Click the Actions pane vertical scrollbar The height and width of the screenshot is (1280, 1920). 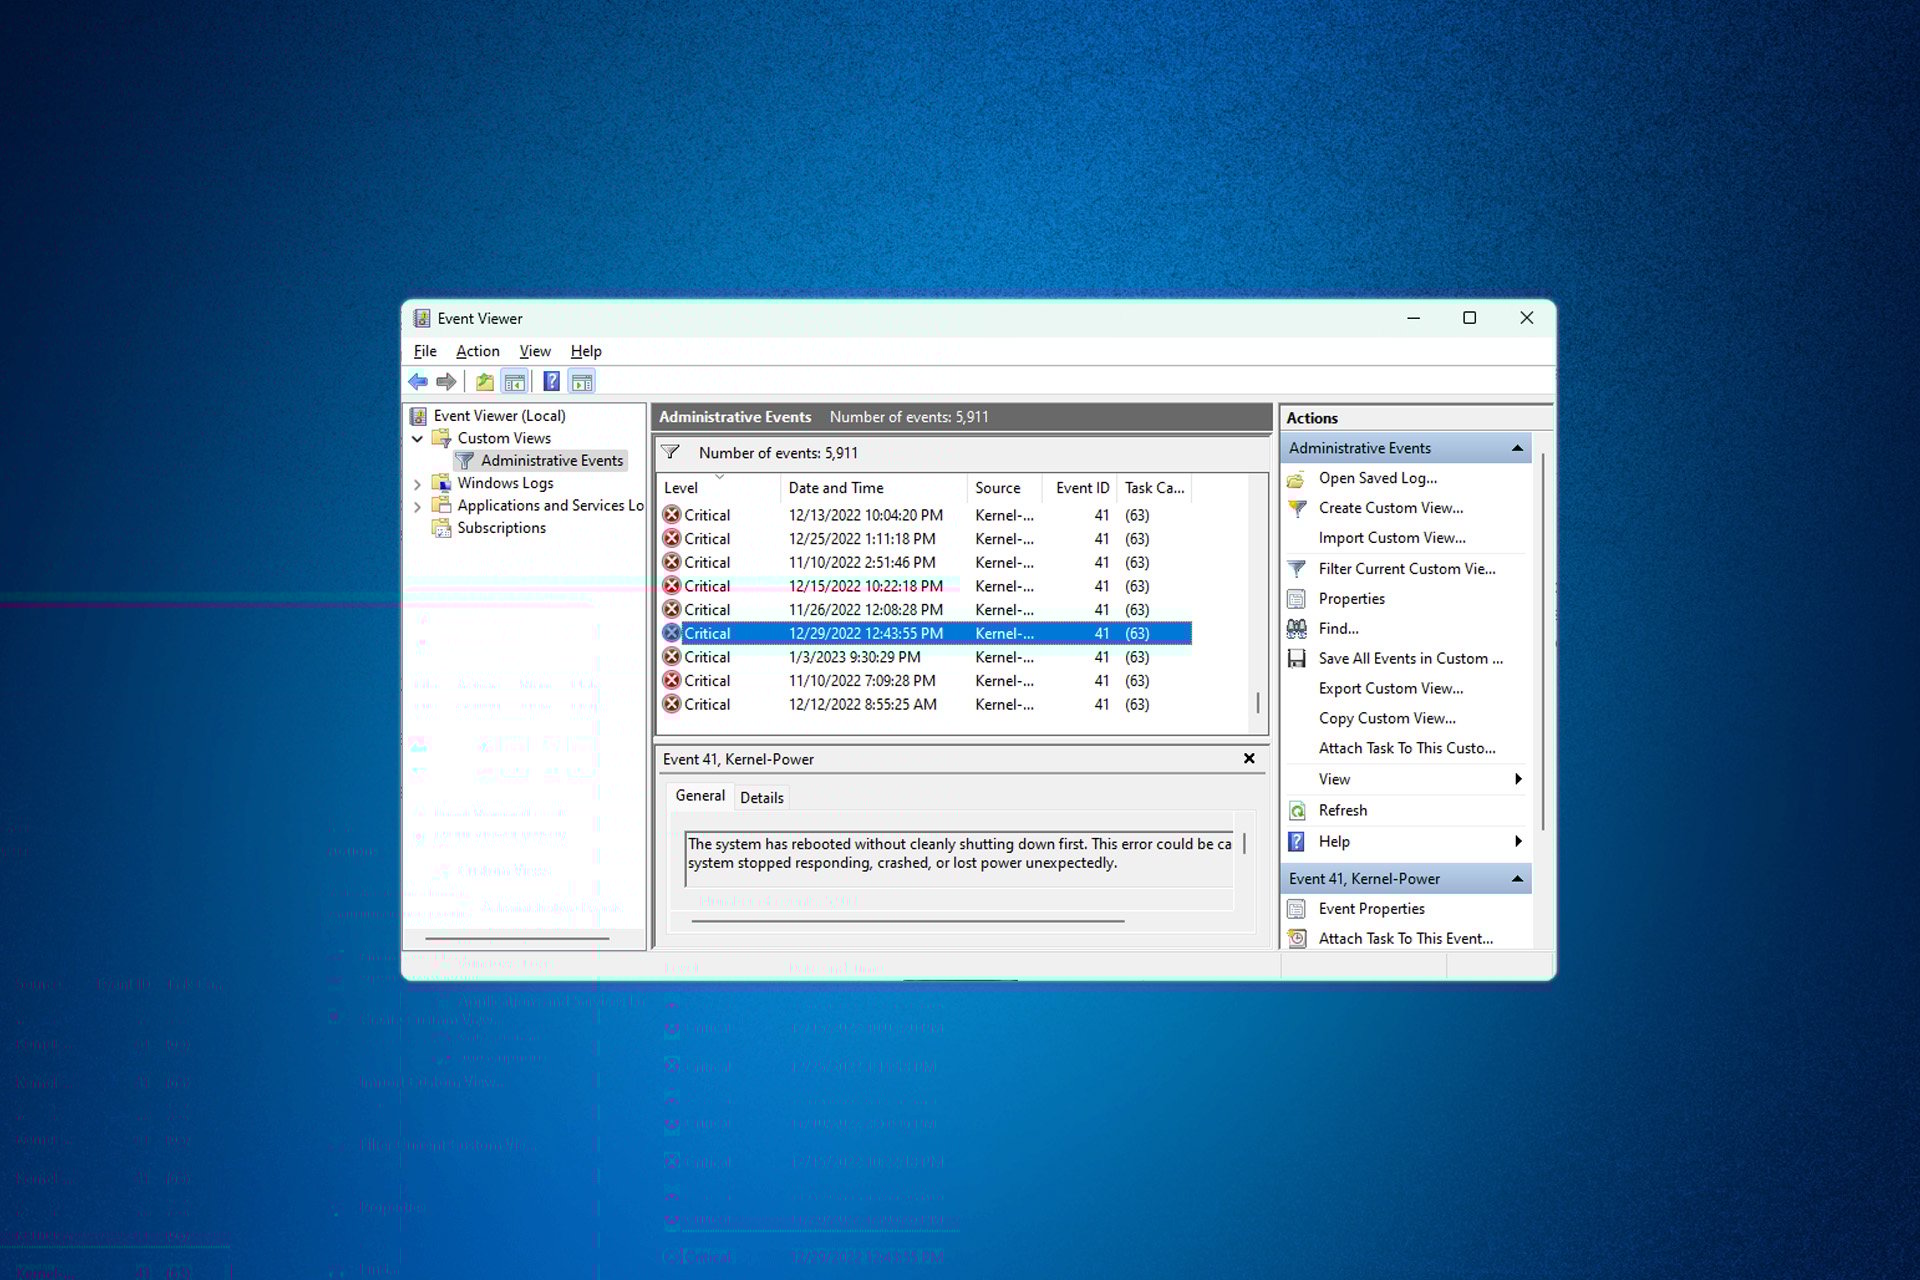tap(1543, 640)
